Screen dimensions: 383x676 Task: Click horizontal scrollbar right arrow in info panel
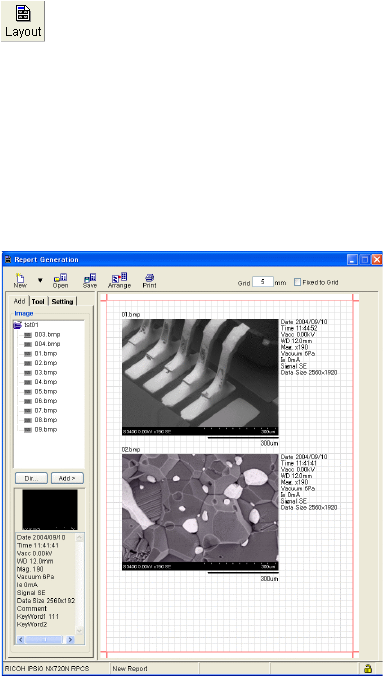[71, 640]
